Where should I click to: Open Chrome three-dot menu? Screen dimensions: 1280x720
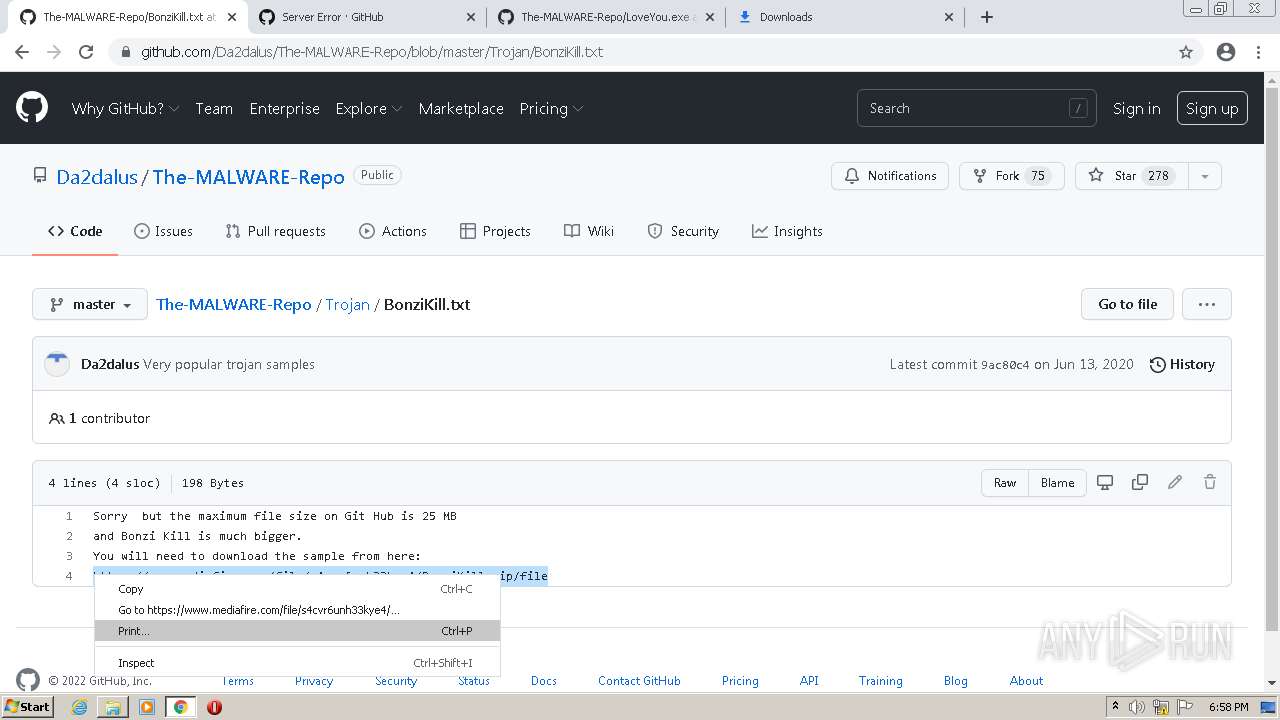[1258, 52]
